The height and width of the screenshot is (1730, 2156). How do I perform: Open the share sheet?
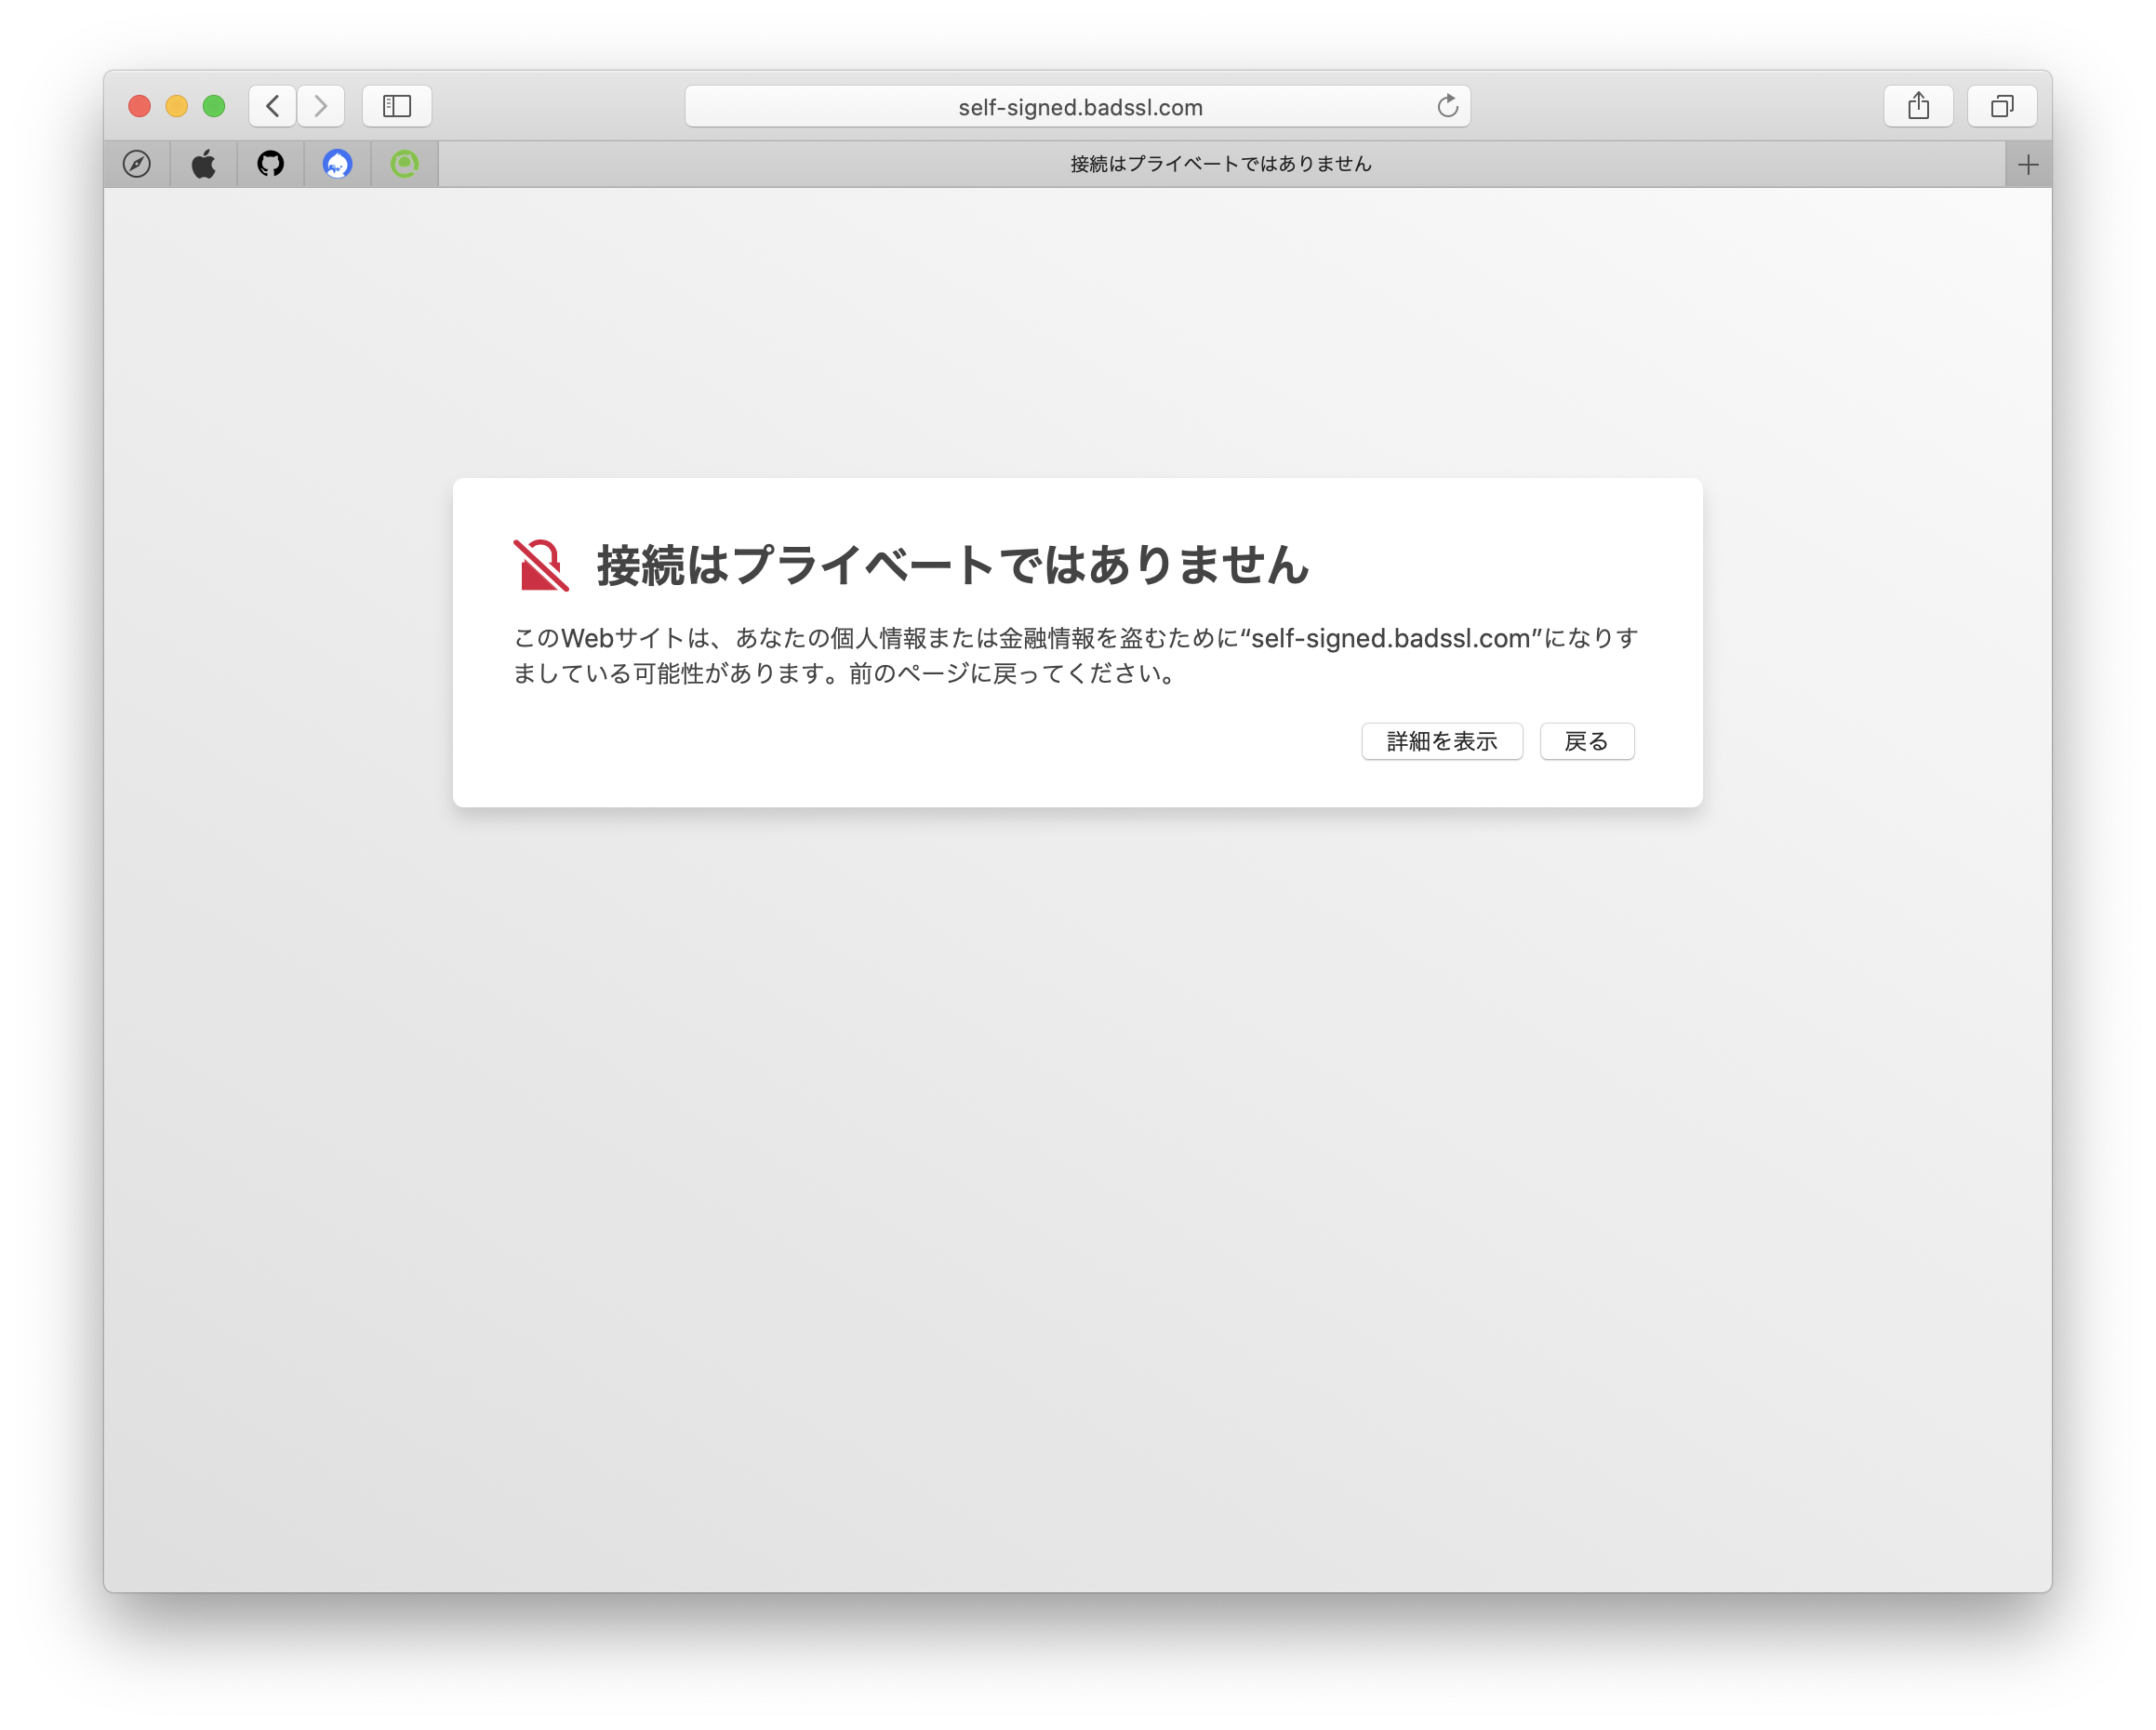click(1917, 106)
